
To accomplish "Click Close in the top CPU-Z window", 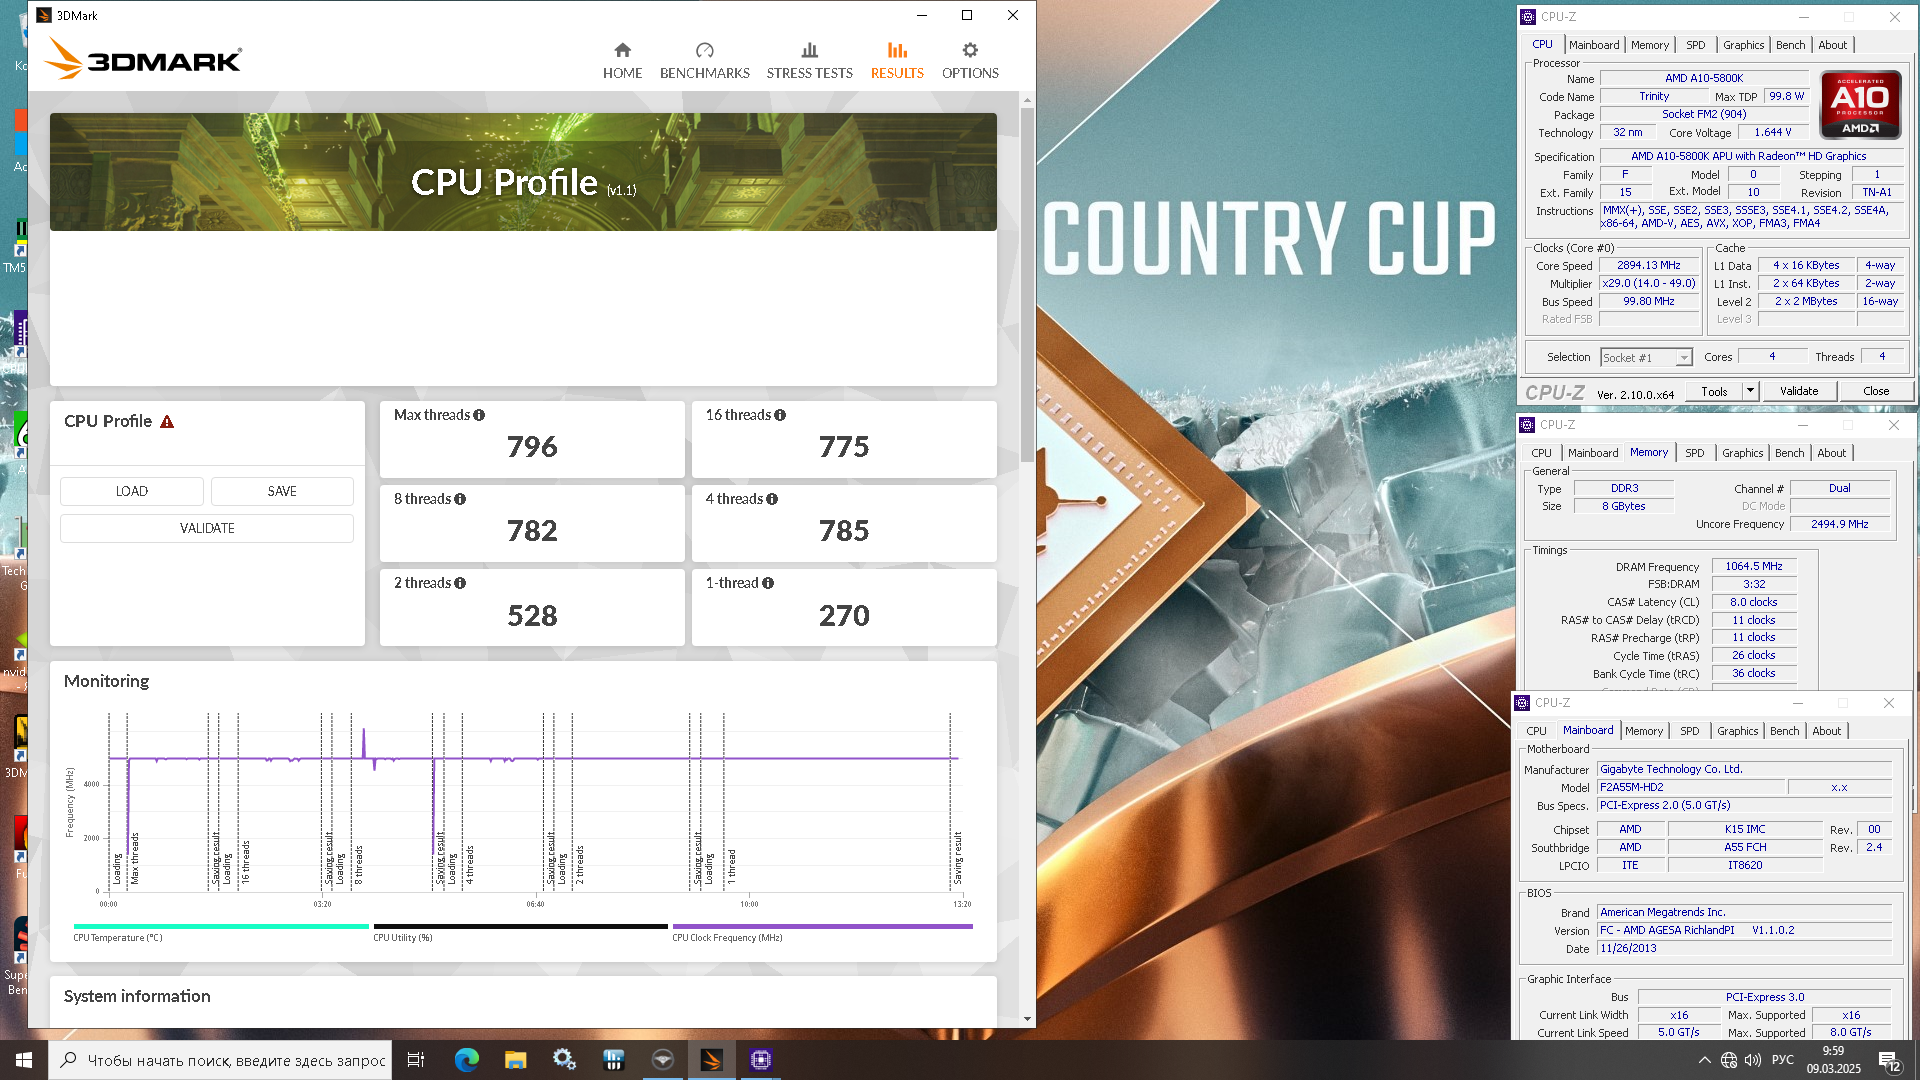I will pyautogui.click(x=1876, y=391).
